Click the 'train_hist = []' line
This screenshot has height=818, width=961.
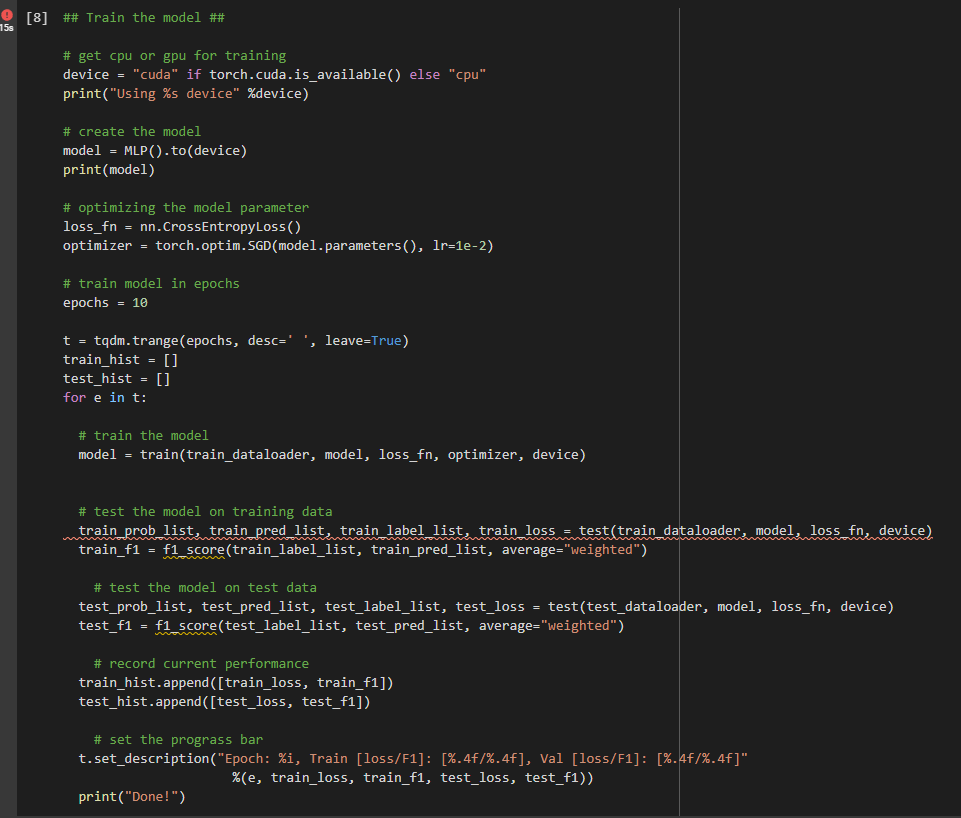click(x=120, y=360)
